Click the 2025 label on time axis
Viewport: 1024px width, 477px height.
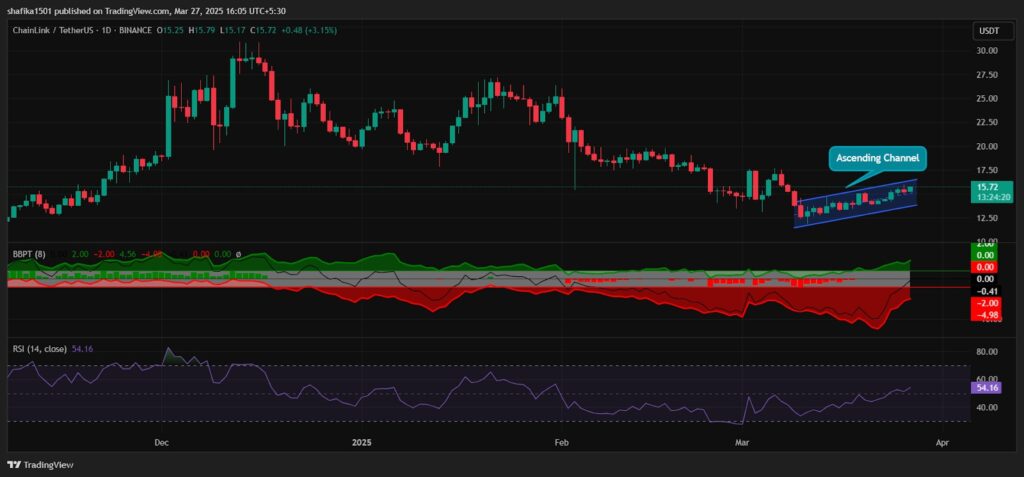359,439
